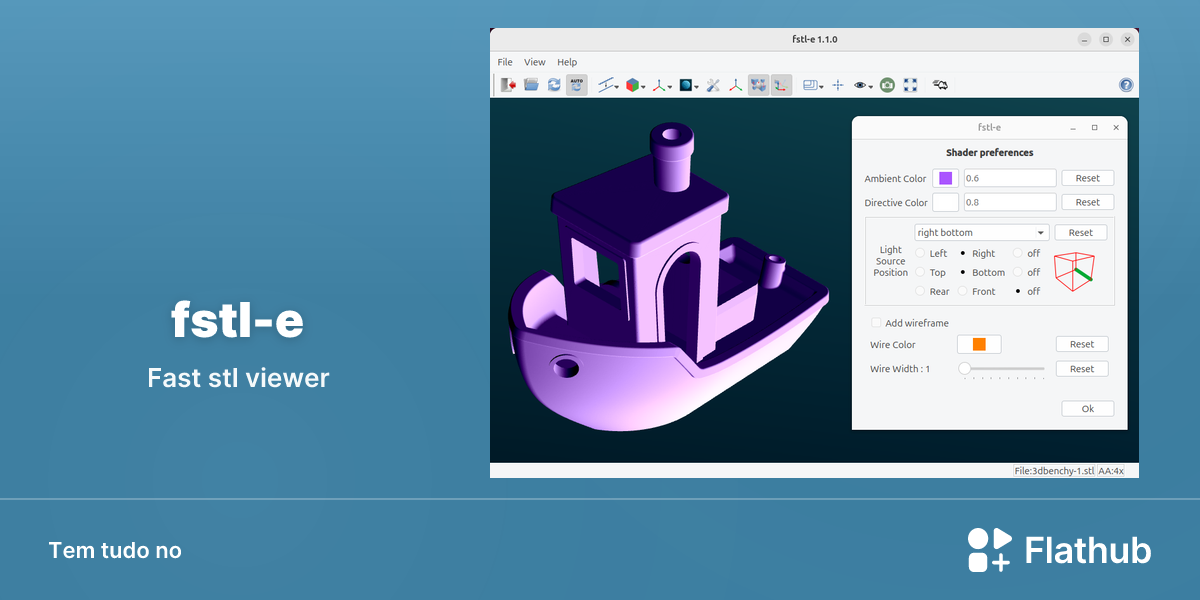This screenshot has height=600, width=1200.
Task: Open preferences with the wrench tools icon
Action: (713, 85)
